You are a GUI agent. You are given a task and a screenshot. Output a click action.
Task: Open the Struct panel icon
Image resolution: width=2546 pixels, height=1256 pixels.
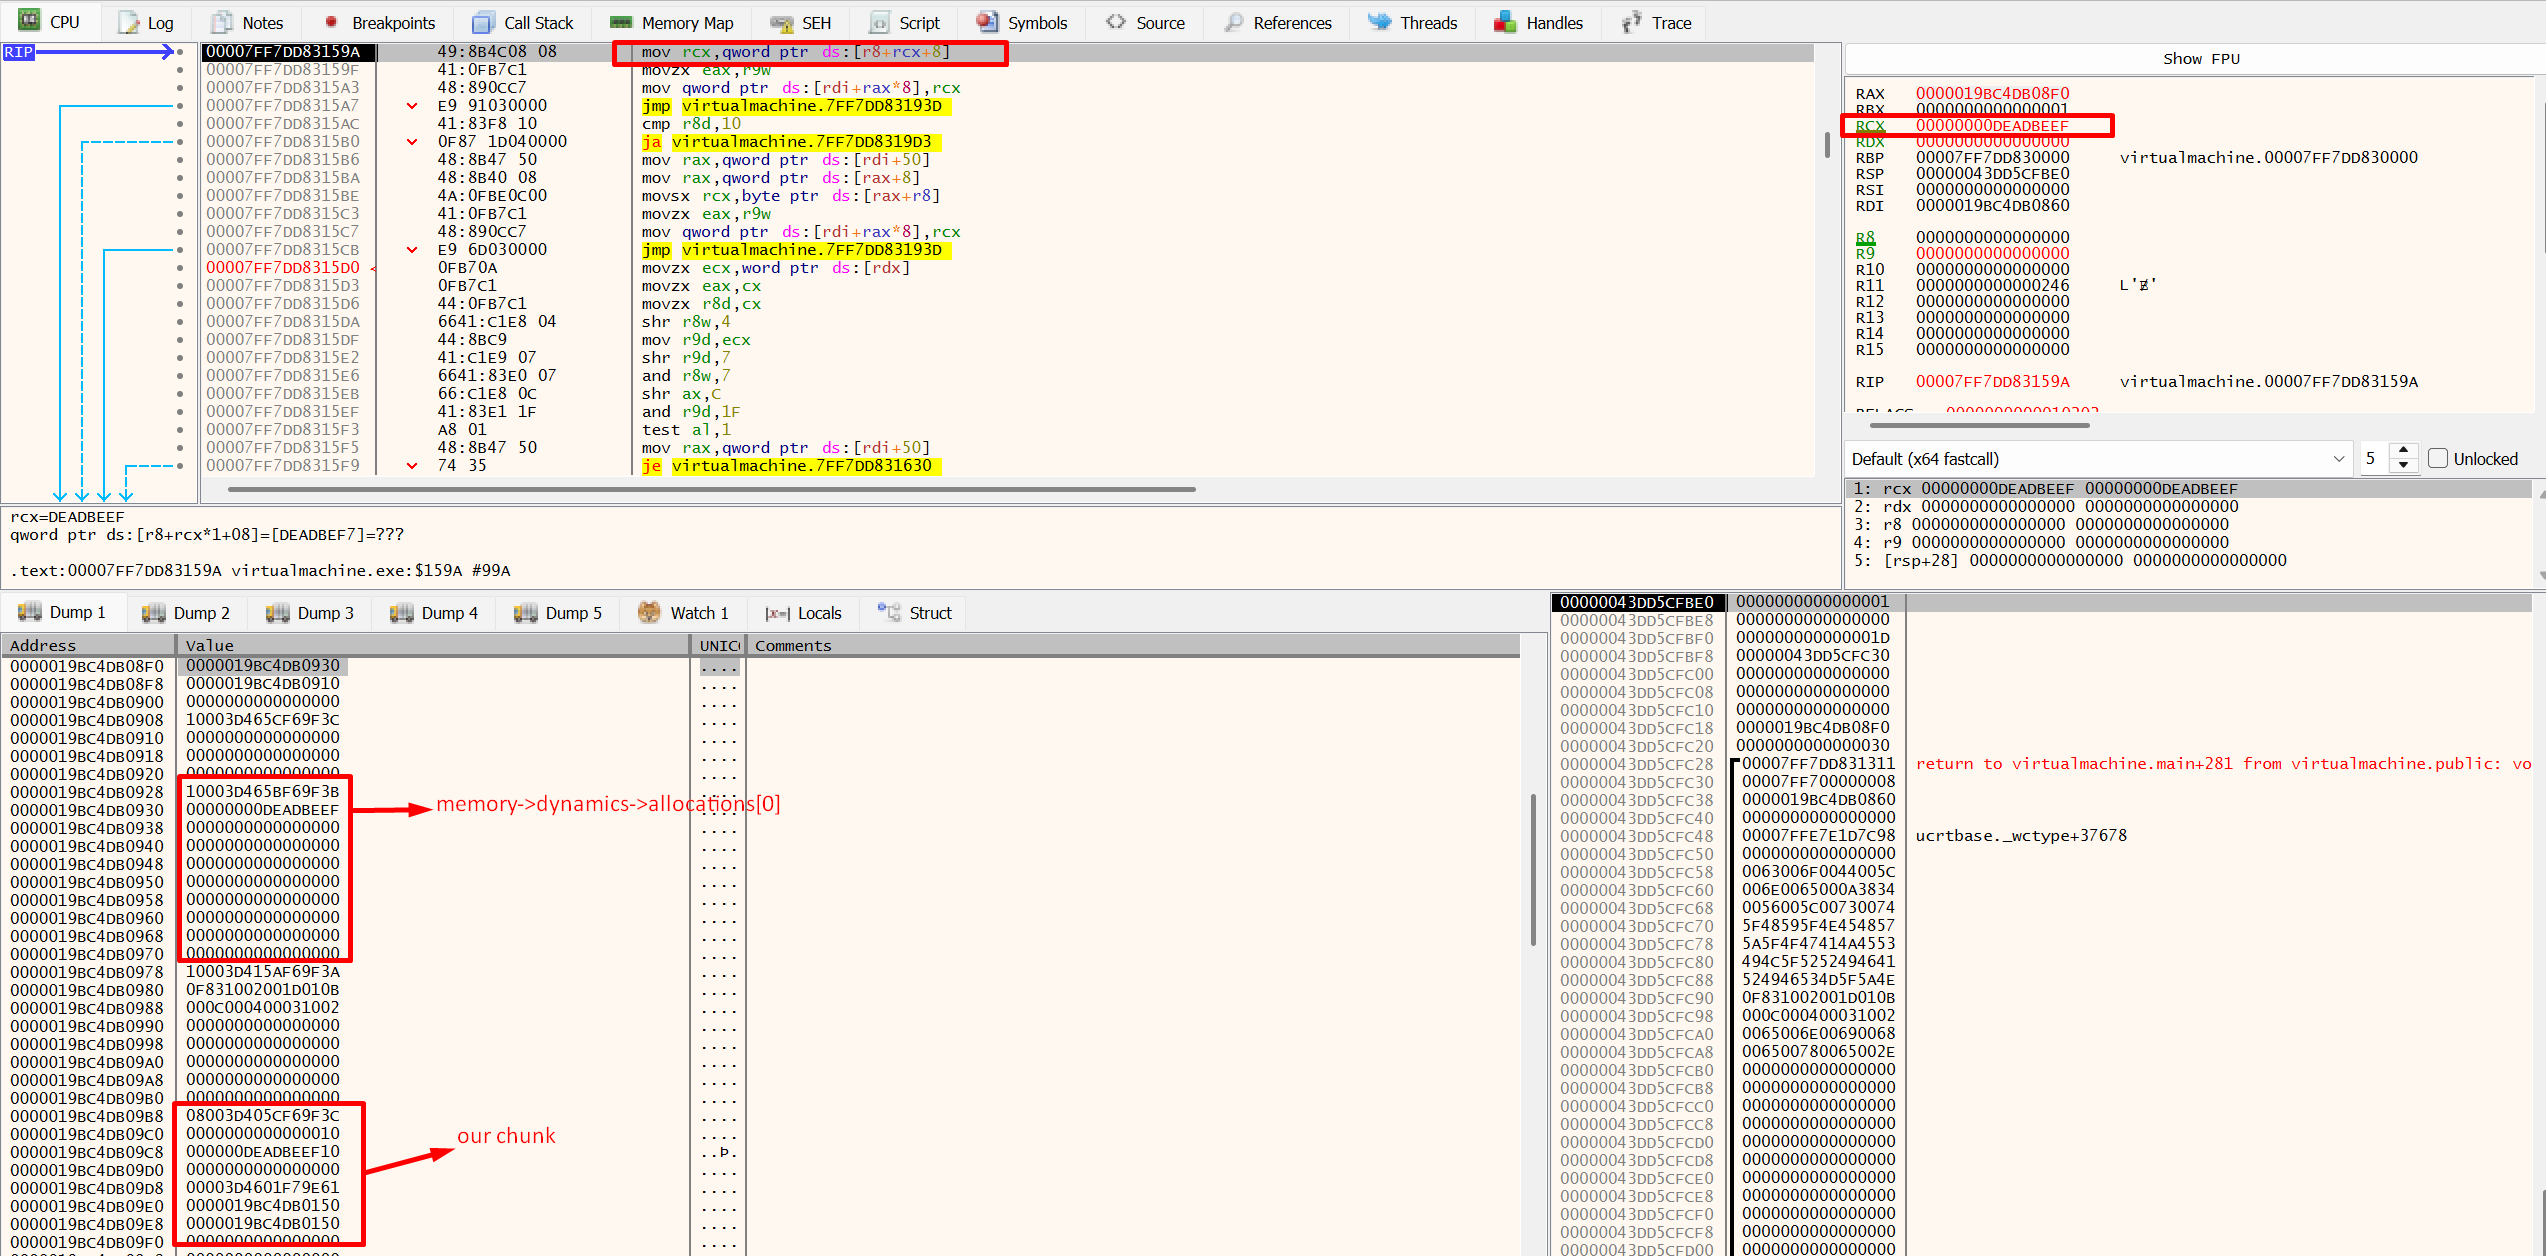888,612
